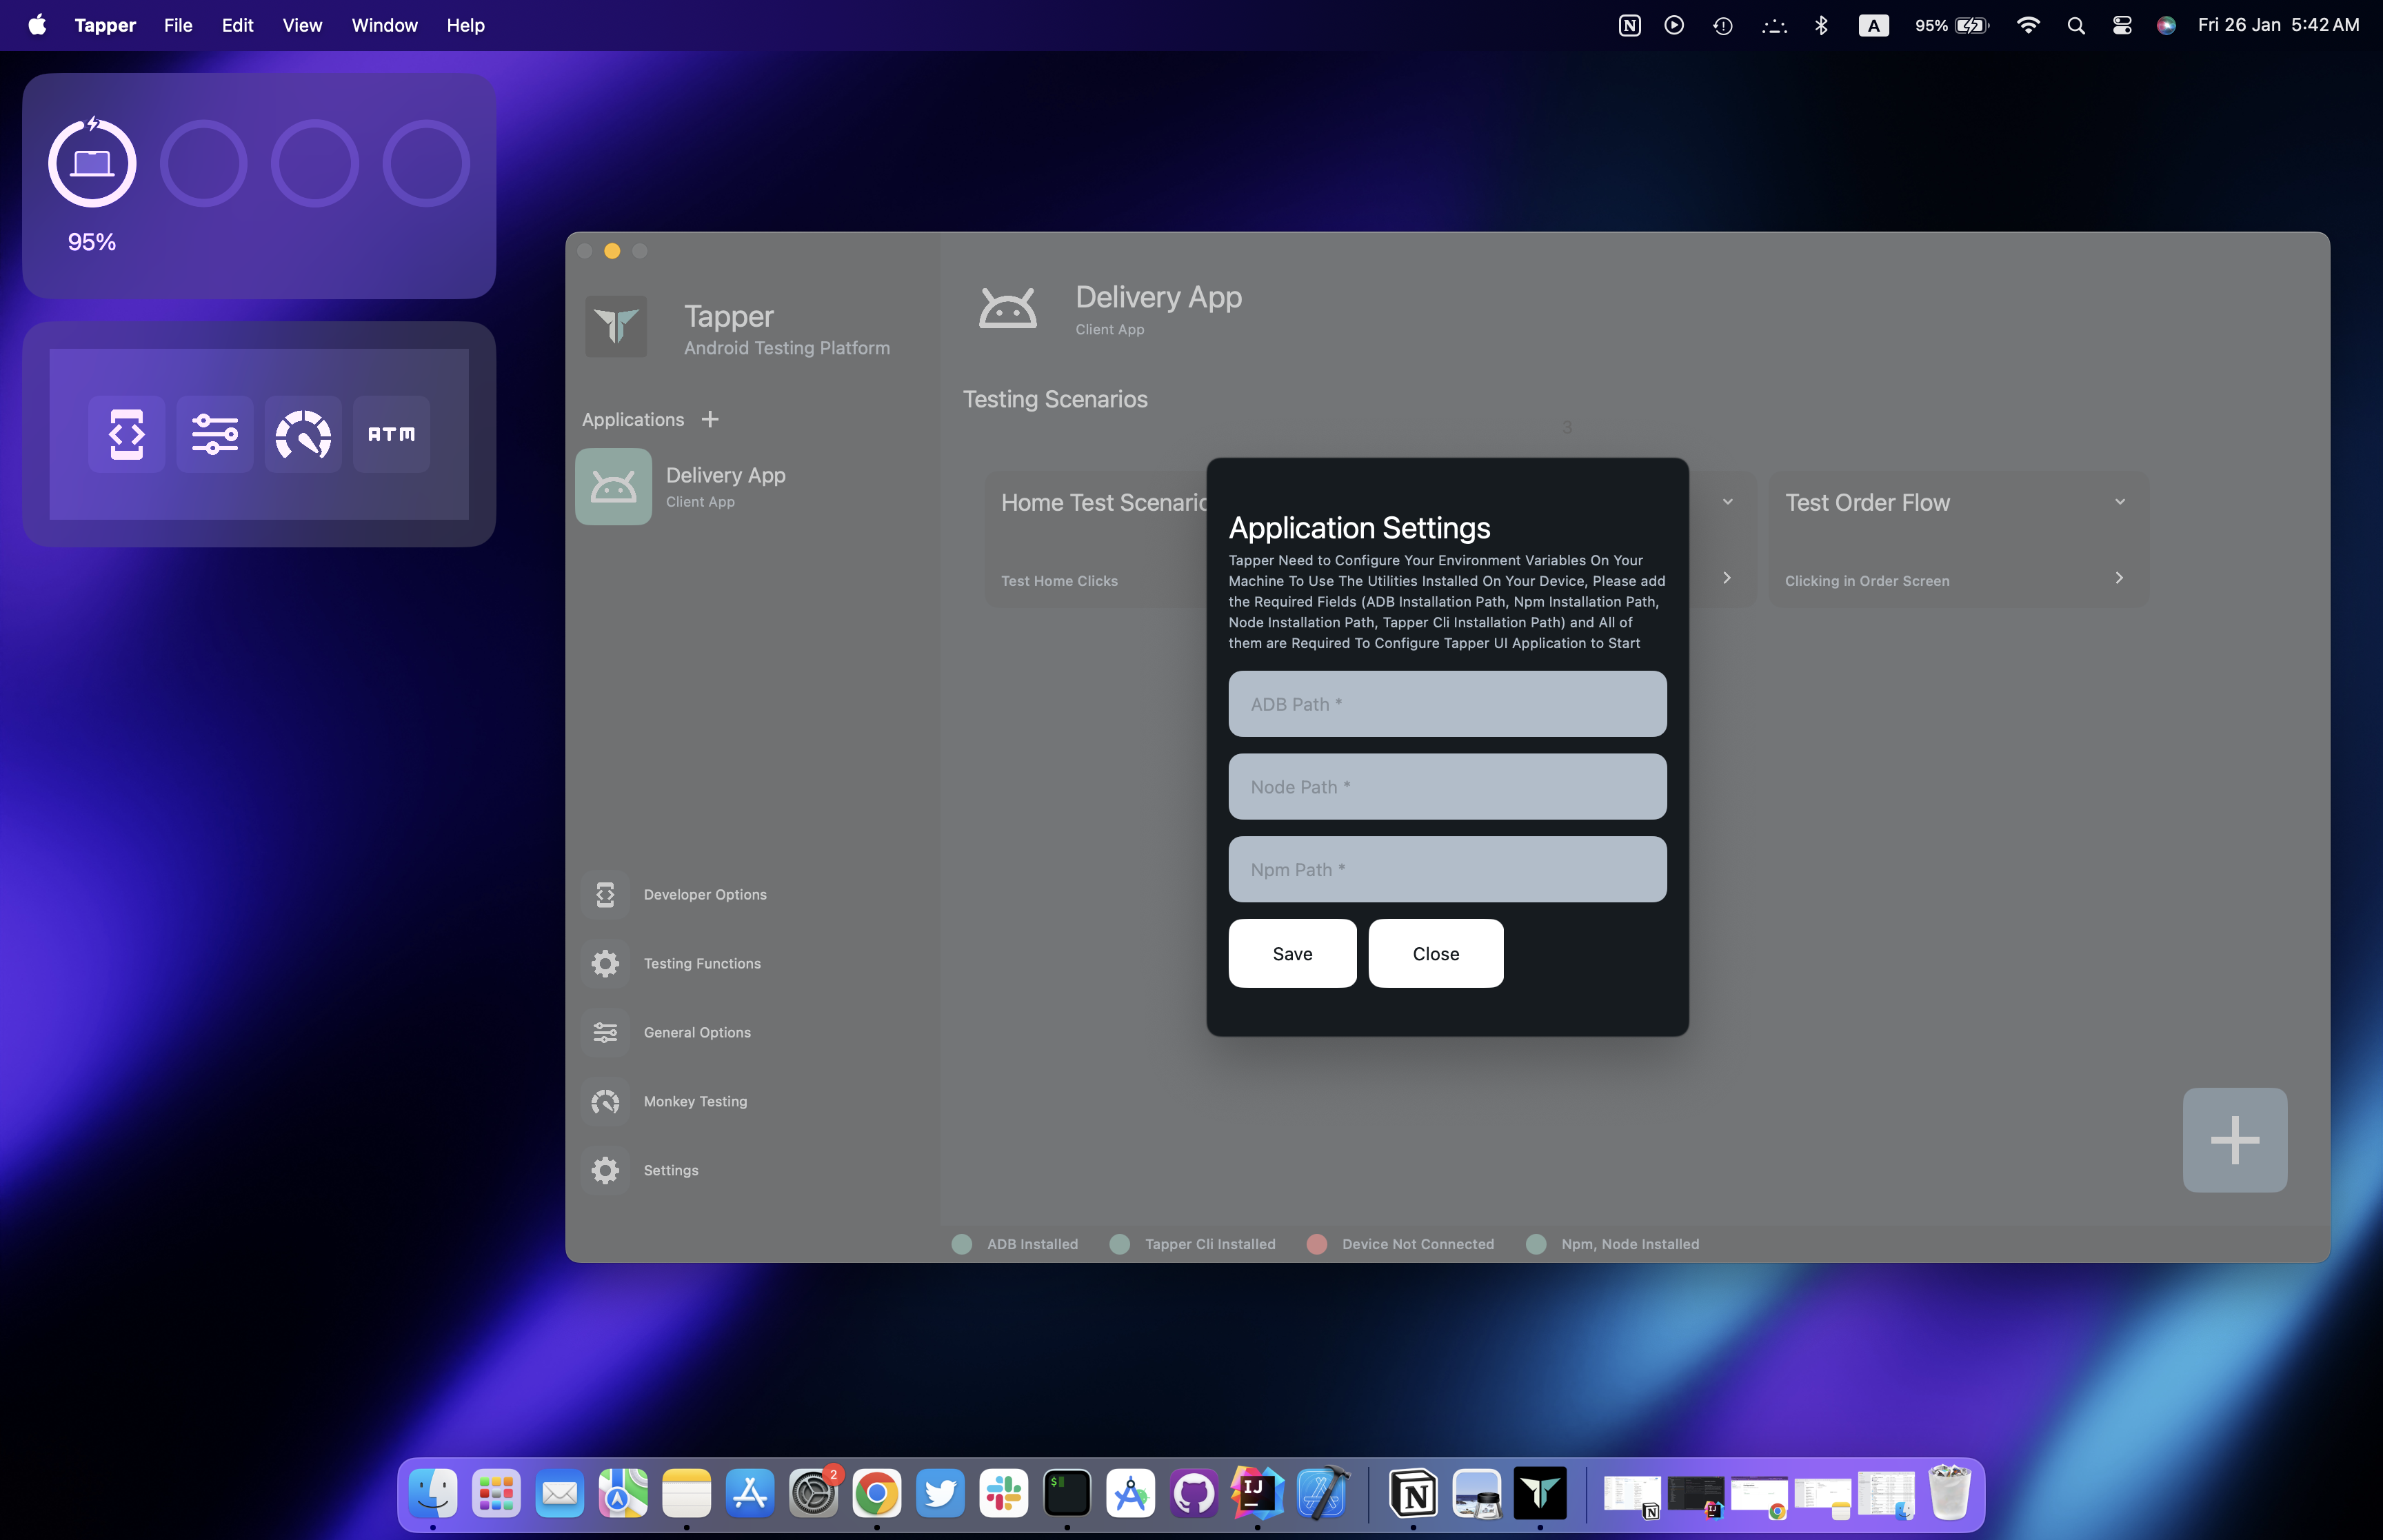The width and height of the screenshot is (2383, 1540).
Task: Focus the Node Path input field
Action: coord(1447,787)
